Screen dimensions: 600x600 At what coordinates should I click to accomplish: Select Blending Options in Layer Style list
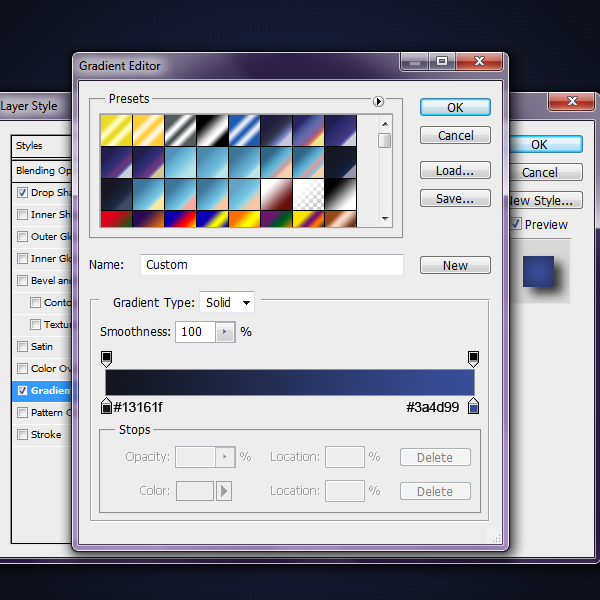[41, 171]
